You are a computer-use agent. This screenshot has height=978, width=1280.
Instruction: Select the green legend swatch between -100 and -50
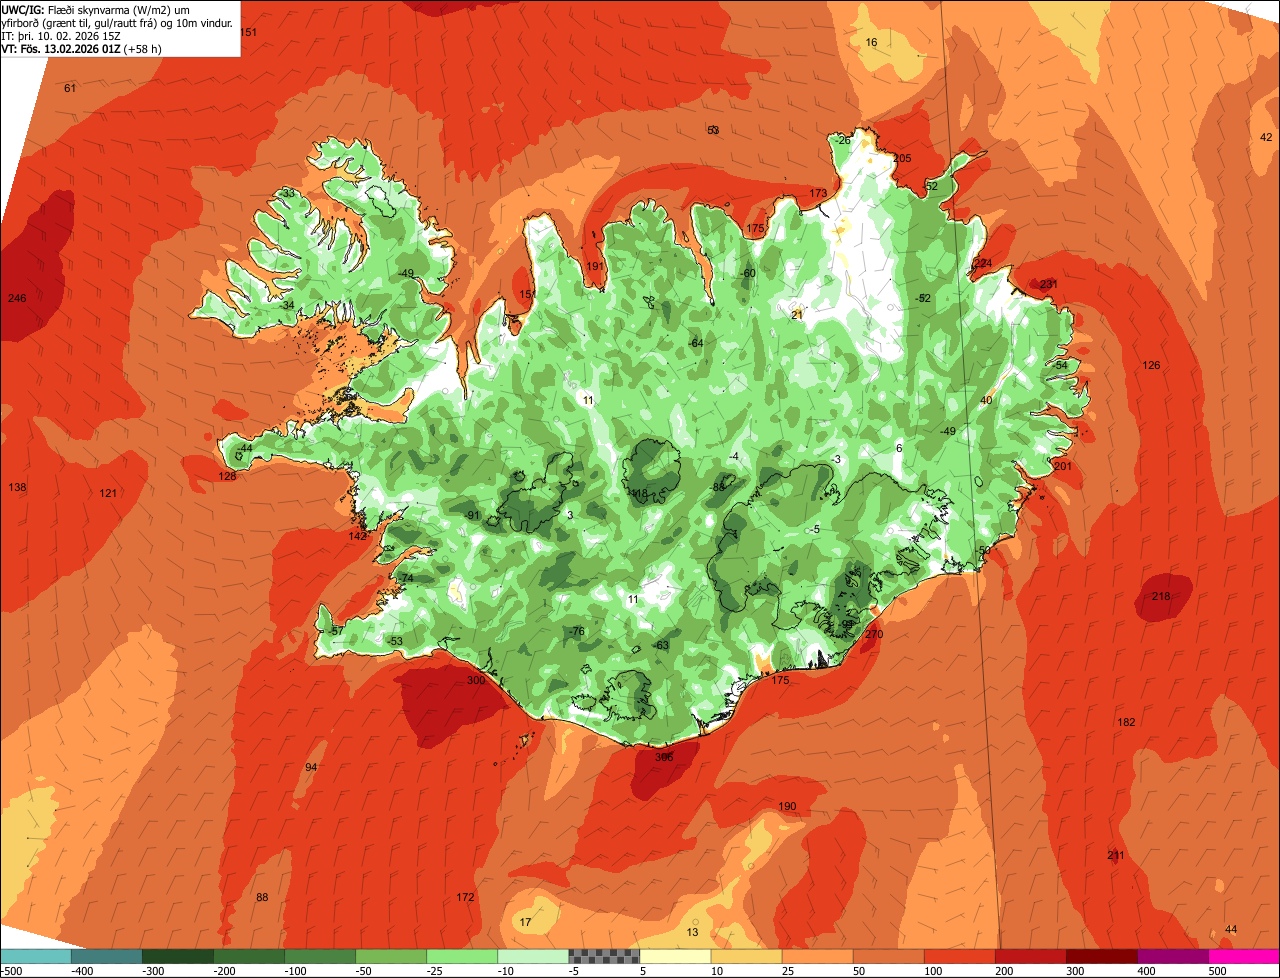pyautogui.click(x=320, y=956)
